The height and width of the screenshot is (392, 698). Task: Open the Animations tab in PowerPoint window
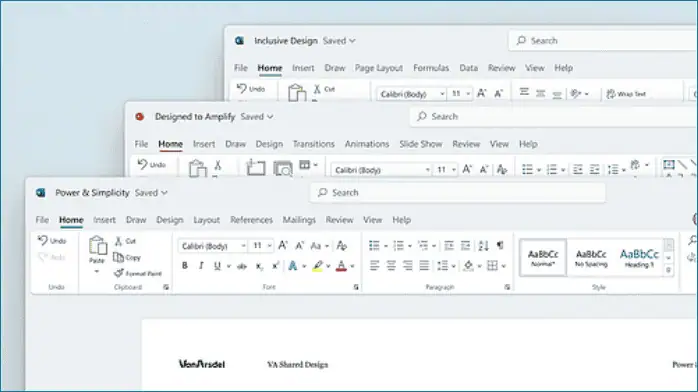click(367, 144)
